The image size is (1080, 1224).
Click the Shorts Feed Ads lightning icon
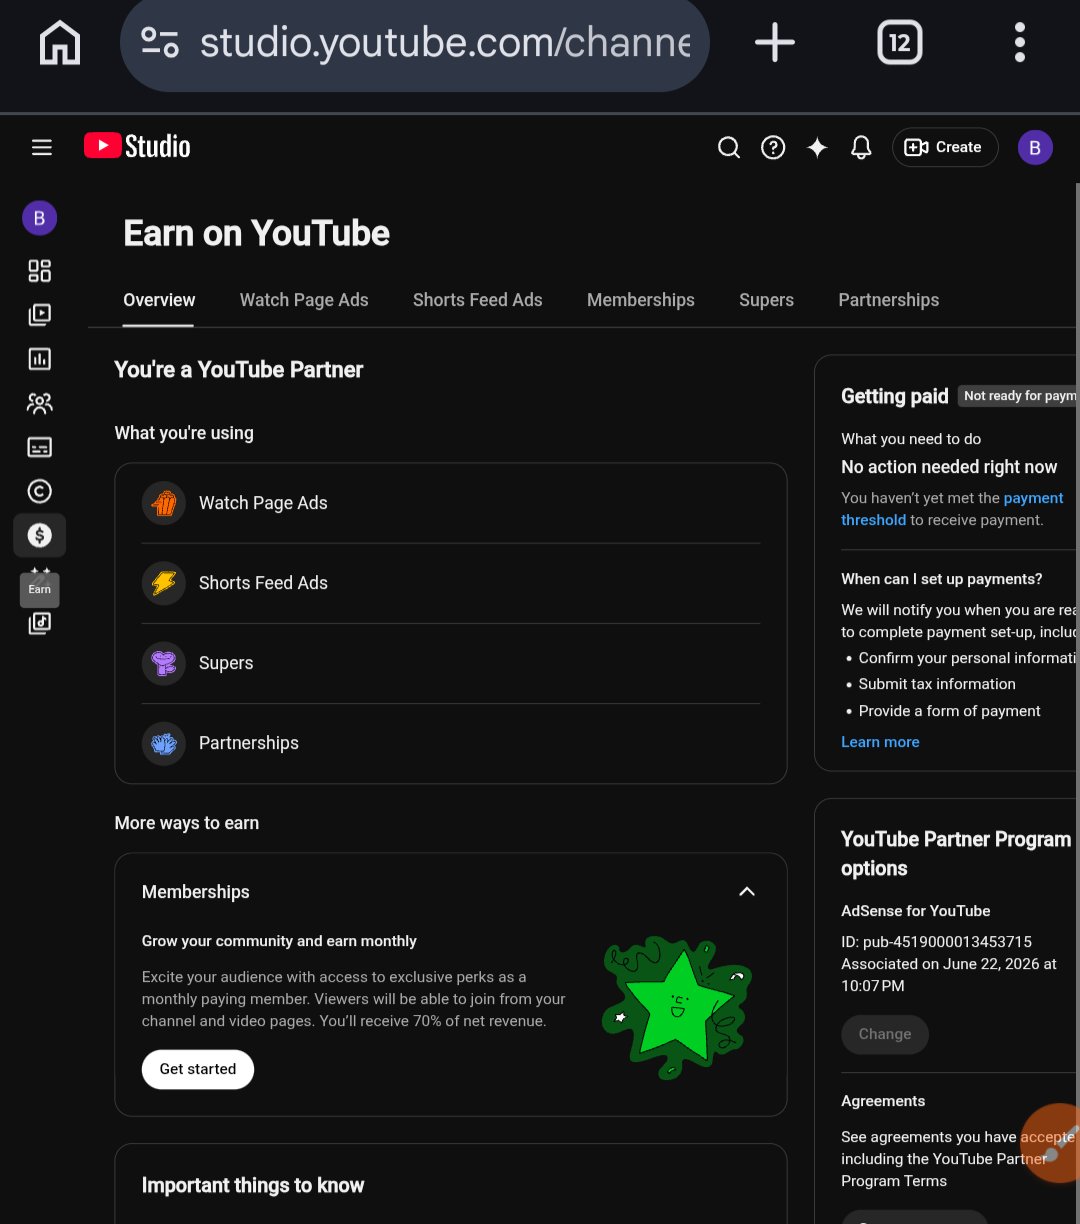[x=164, y=583]
